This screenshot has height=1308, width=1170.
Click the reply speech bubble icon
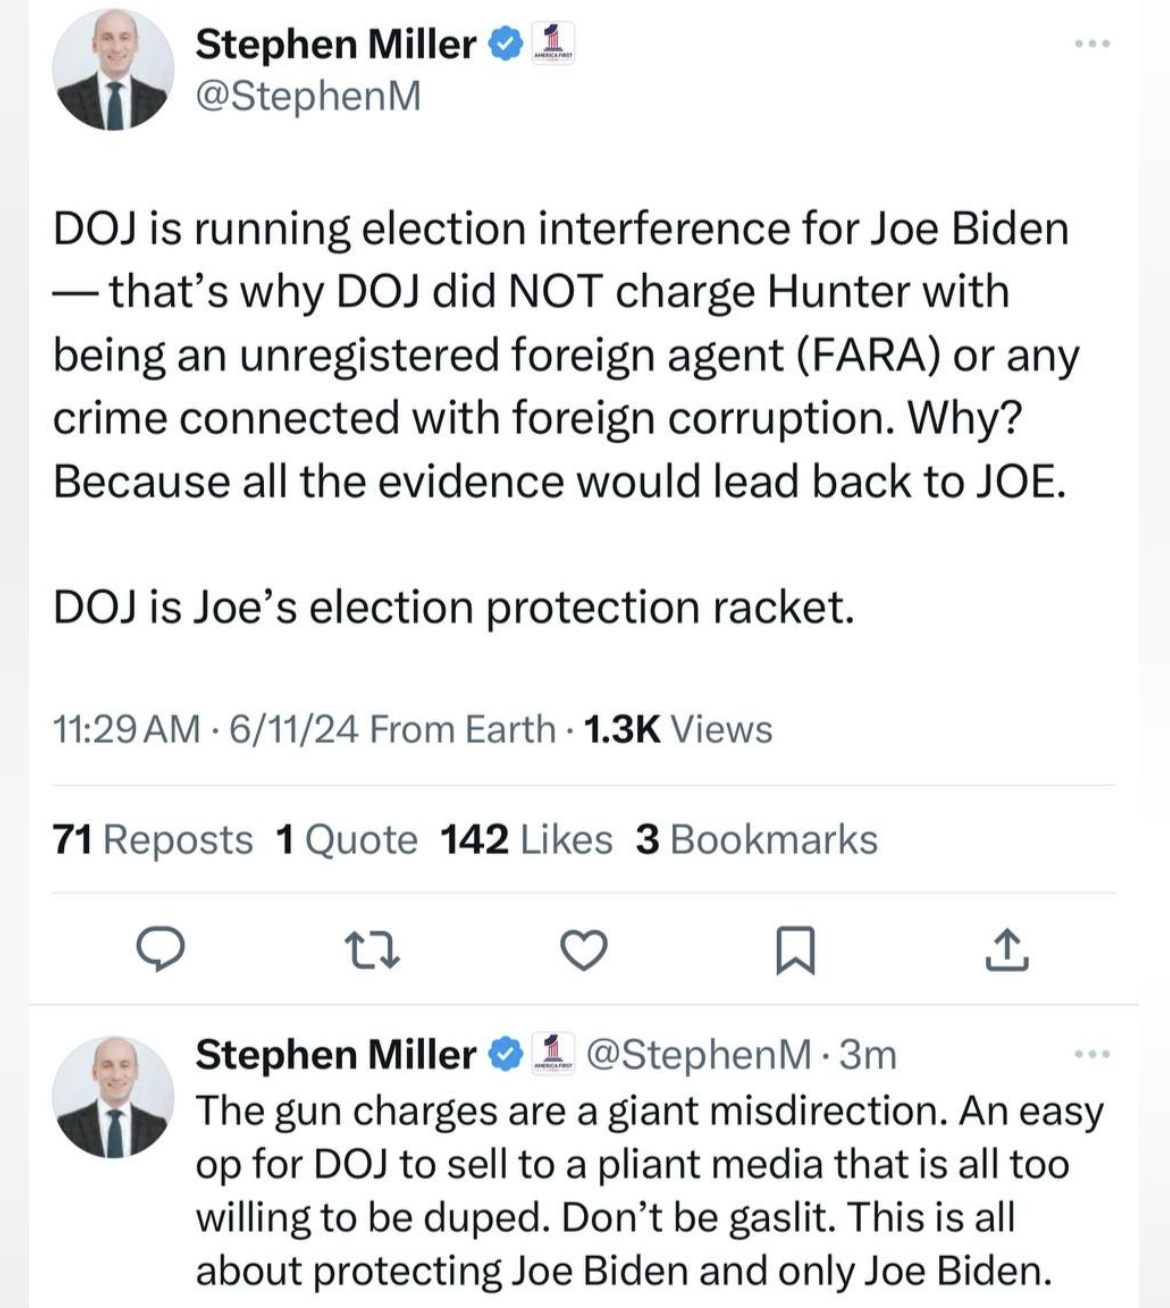pyautogui.click(x=160, y=950)
